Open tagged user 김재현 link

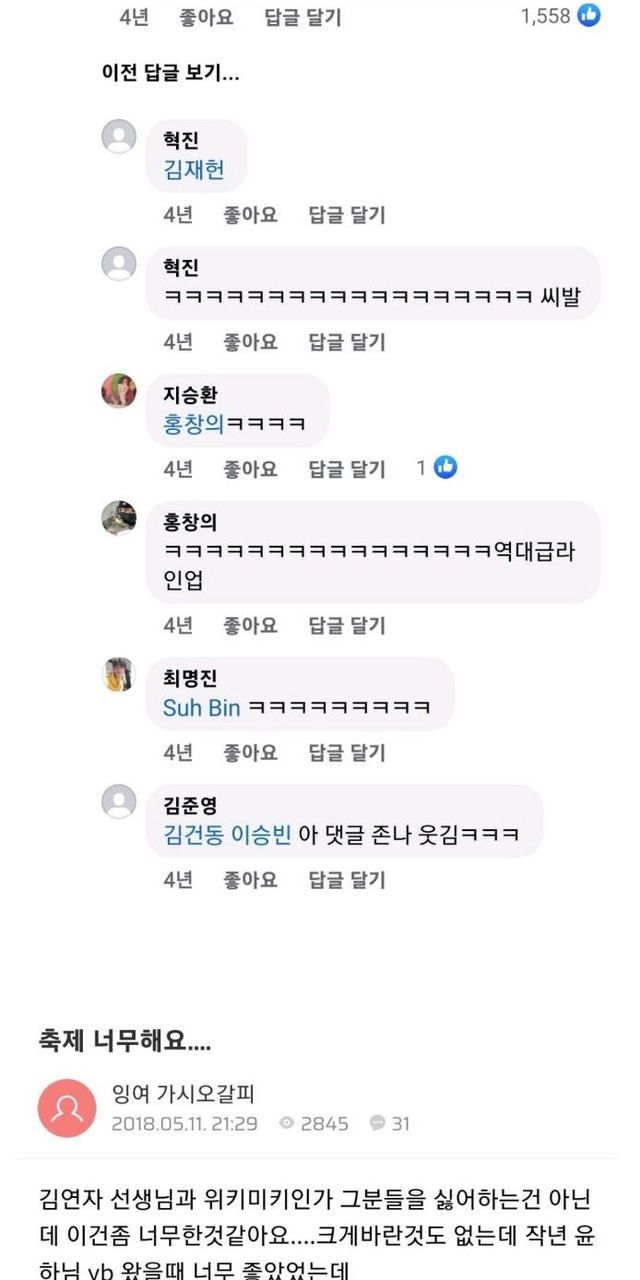pos(193,170)
